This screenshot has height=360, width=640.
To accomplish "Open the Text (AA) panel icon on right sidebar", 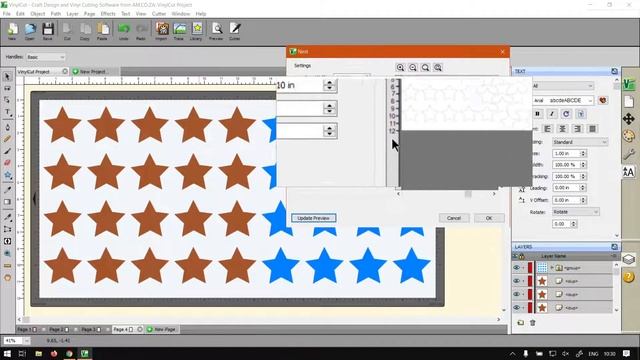I will (x=629, y=172).
